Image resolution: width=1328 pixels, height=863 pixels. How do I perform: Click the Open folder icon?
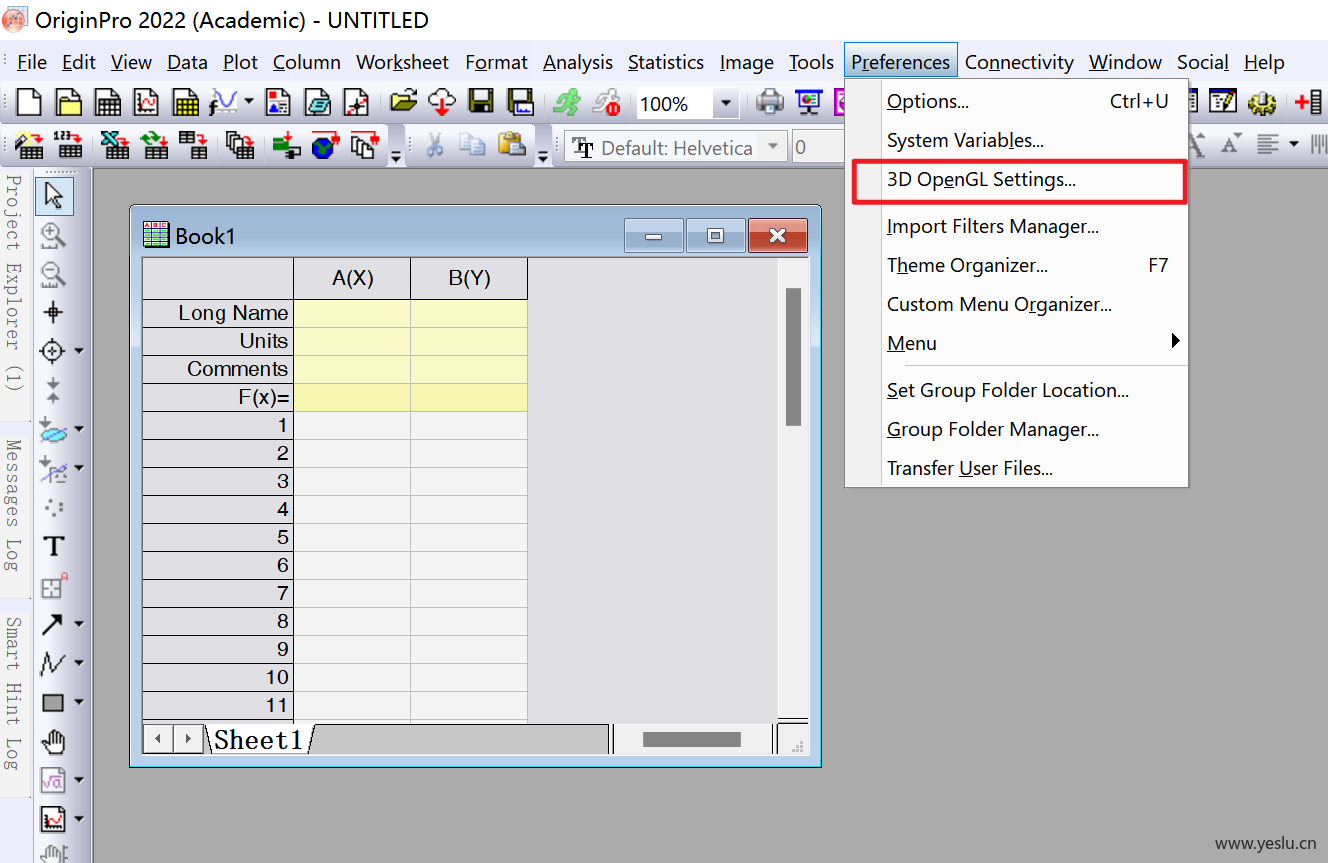403,102
